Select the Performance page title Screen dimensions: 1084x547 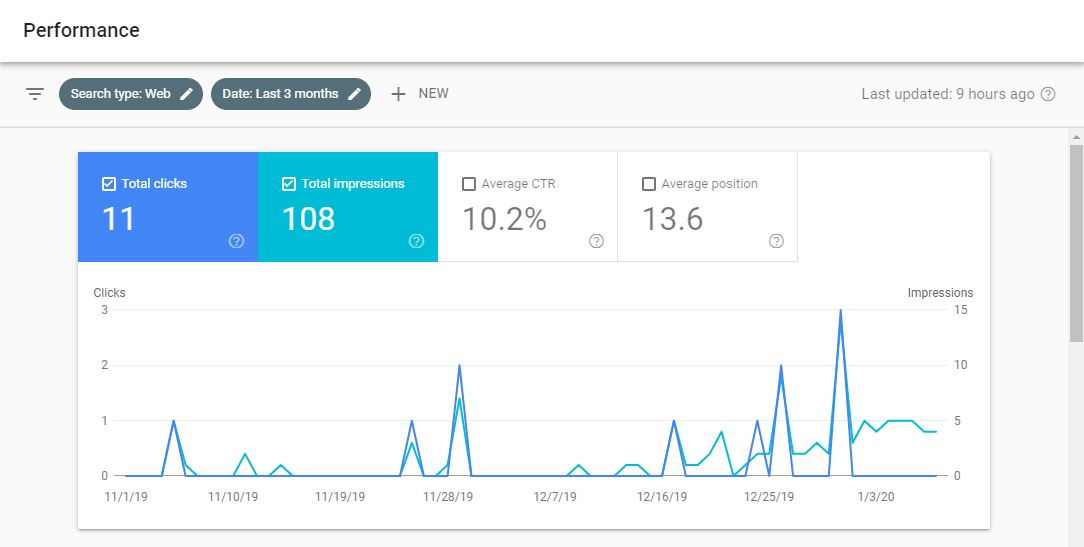pyautogui.click(x=81, y=30)
